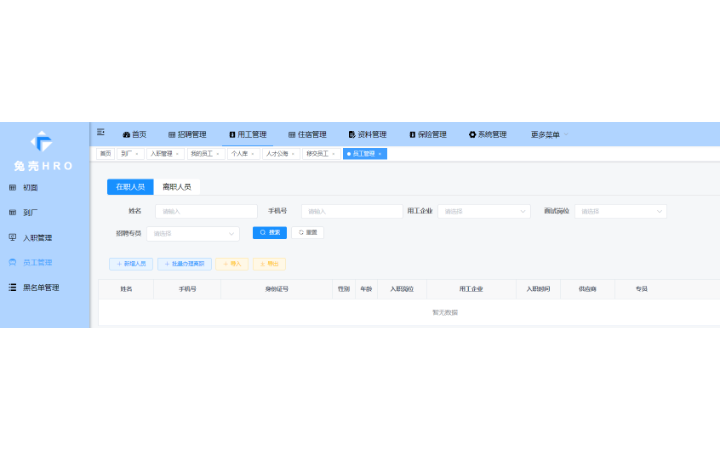Select 招聘管理 in top menu
The width and height of the screenshot is (720, 450).
click(x=187, y=135)
